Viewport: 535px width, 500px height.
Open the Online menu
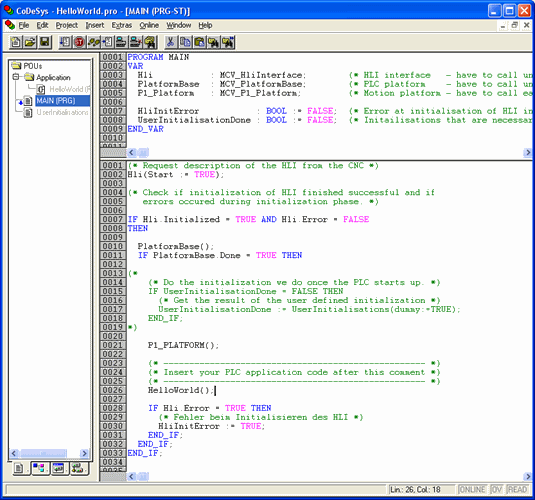coord(149,25)
